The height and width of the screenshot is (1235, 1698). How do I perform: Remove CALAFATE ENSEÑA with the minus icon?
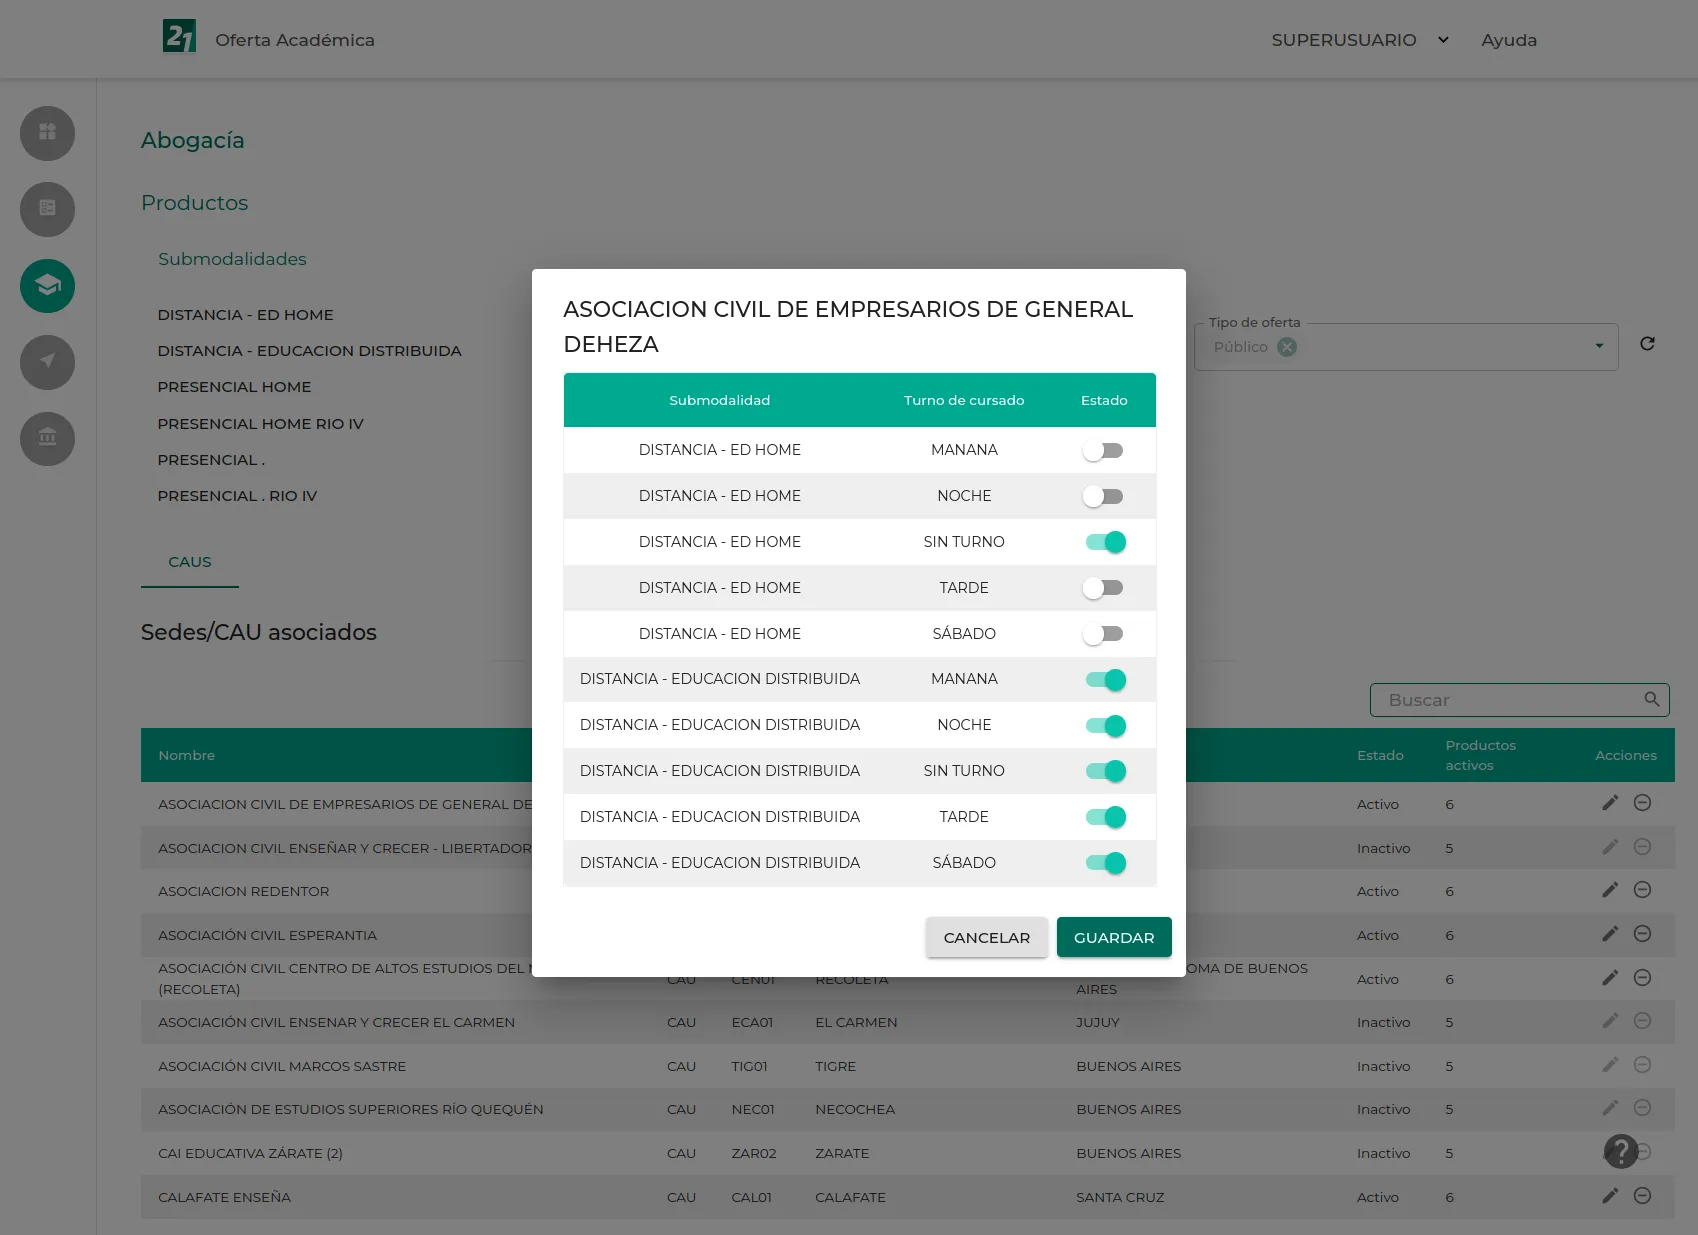click(1641, 1195)
